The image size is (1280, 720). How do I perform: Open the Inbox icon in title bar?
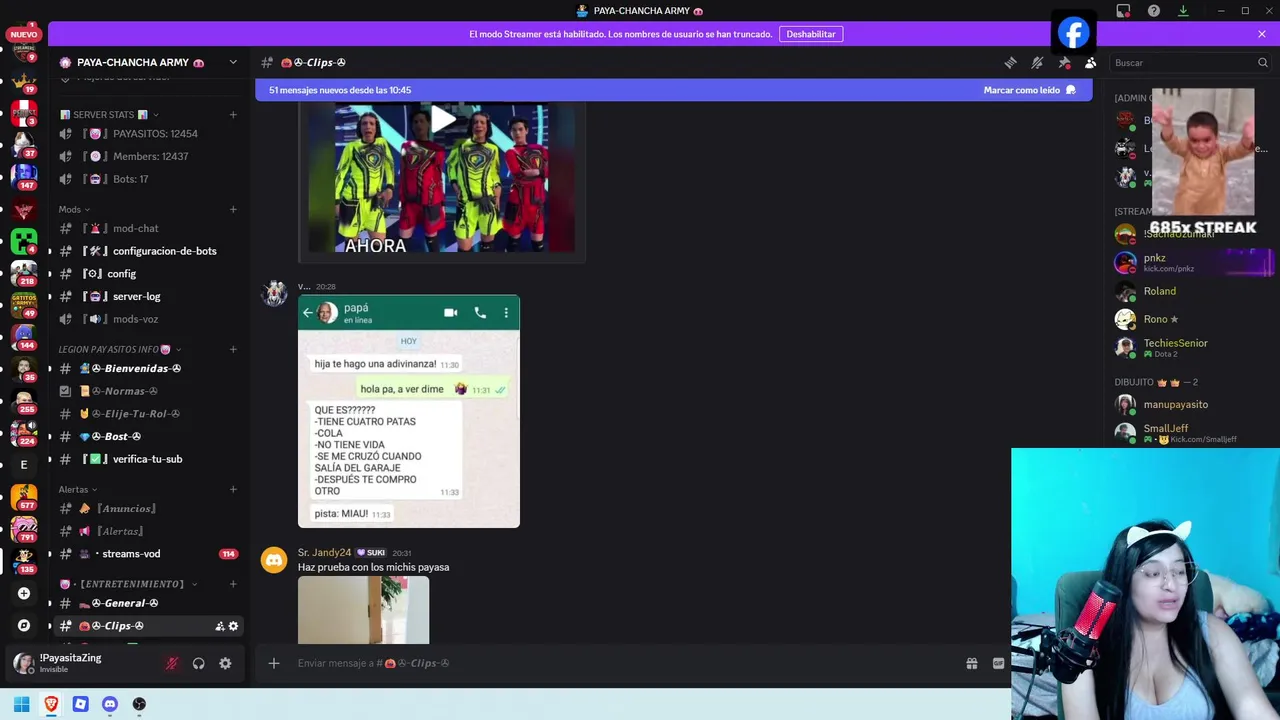[1123, 11]
